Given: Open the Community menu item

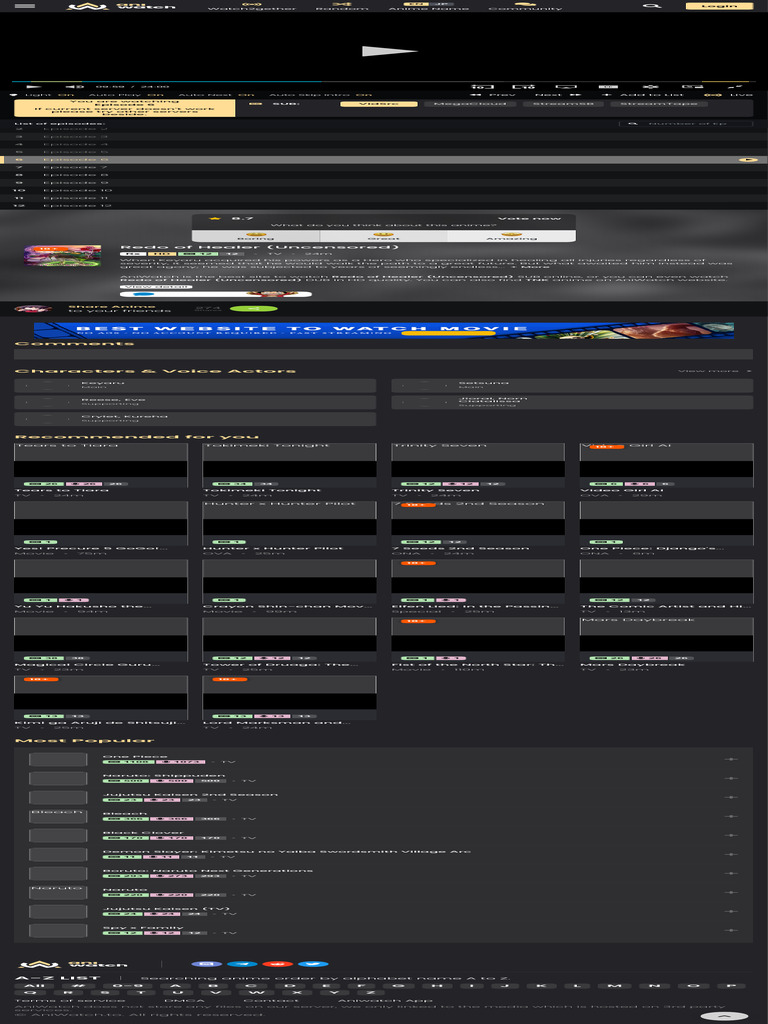Looking at the screenshot, I should (x=525, y=7).
